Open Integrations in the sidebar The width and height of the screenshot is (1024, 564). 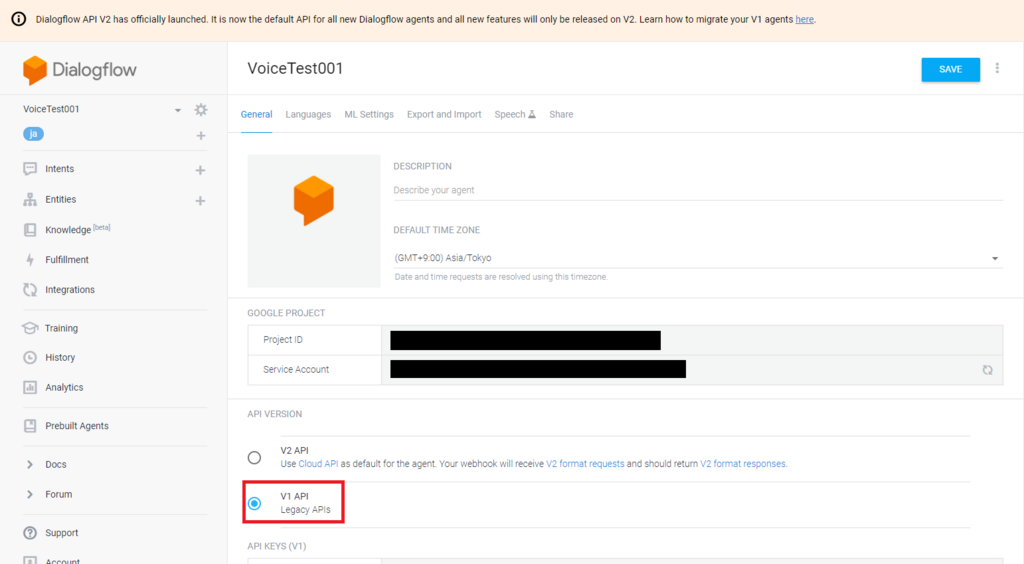tap(70, 290)
